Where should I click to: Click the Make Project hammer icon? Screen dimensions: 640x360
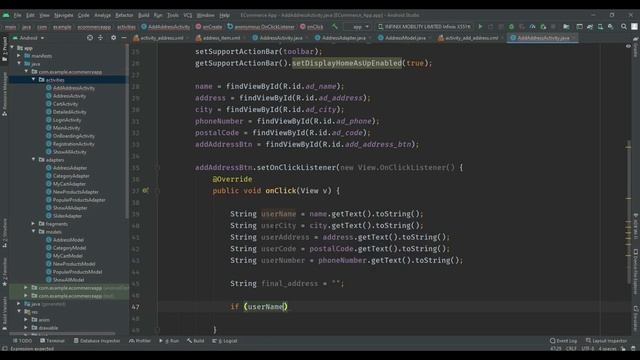coord(334,27)
